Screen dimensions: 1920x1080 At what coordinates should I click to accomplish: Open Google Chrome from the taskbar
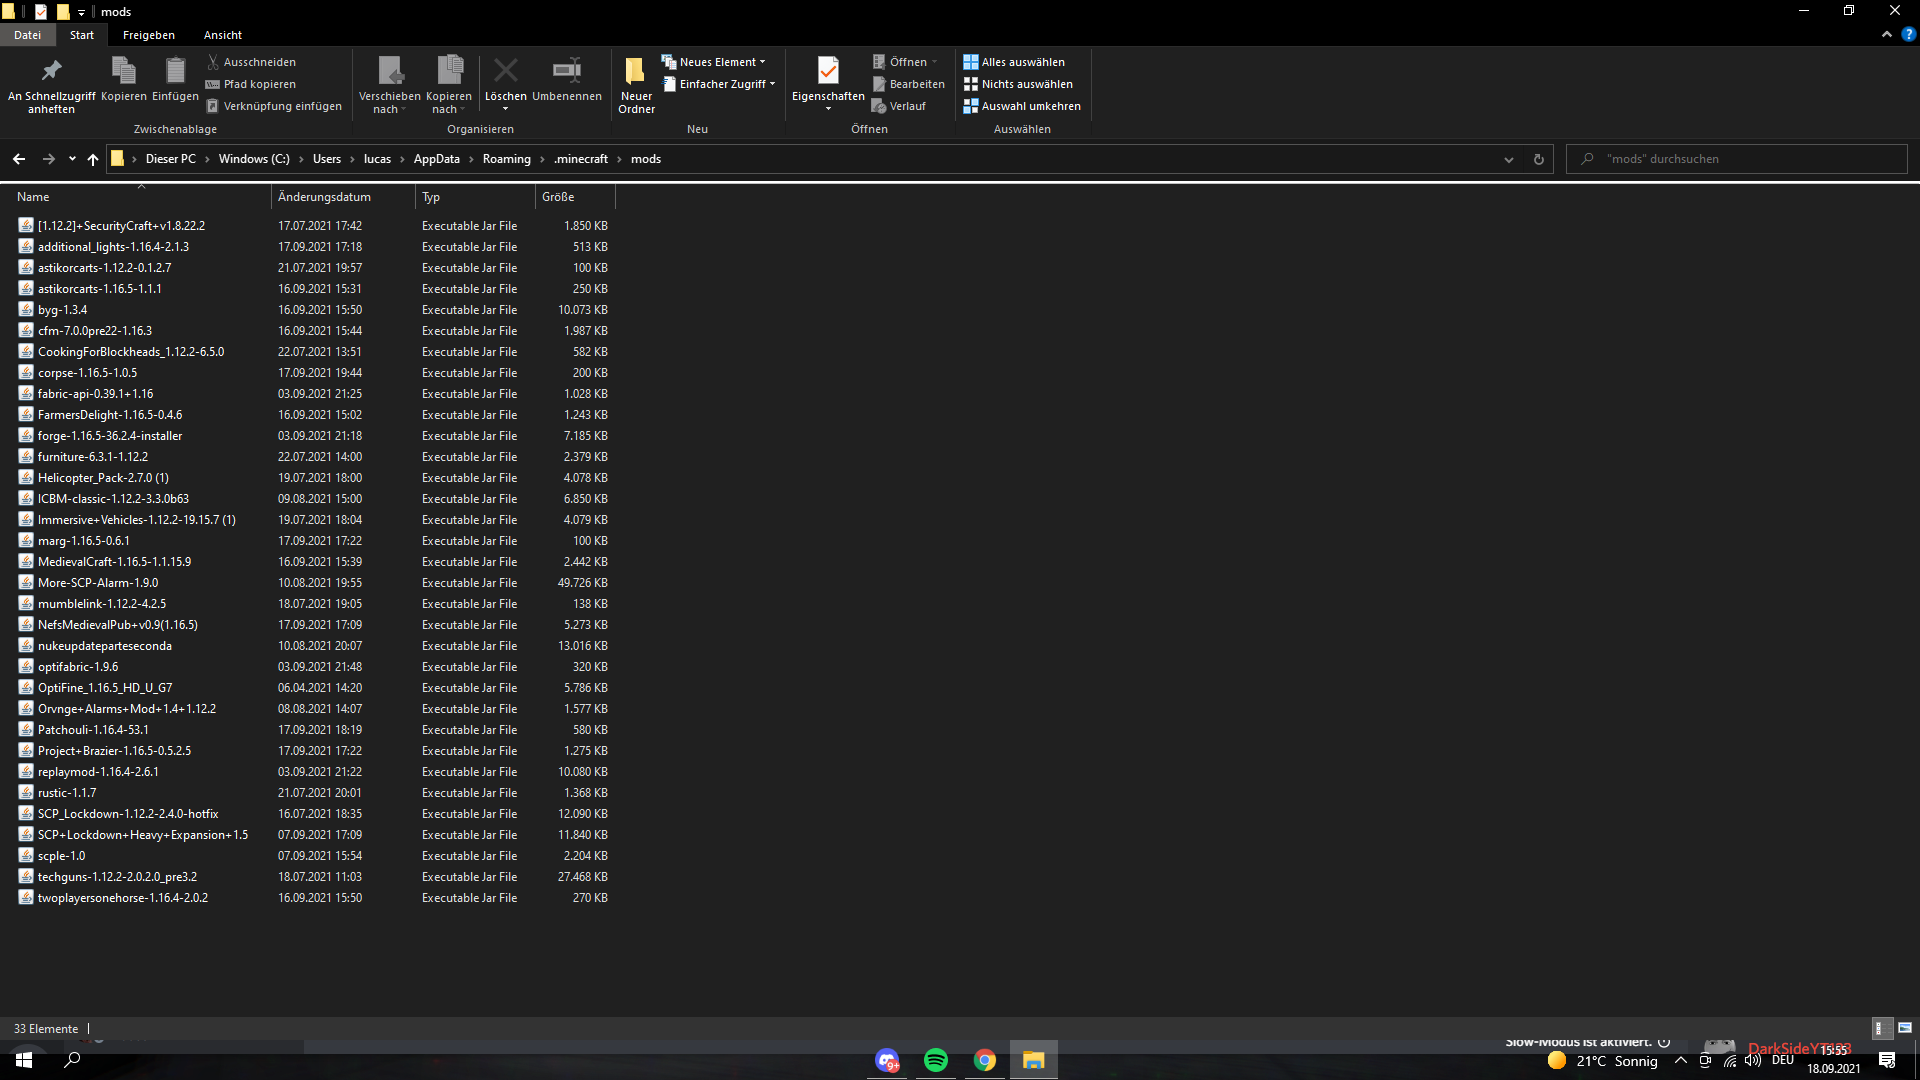point(985,1060)
